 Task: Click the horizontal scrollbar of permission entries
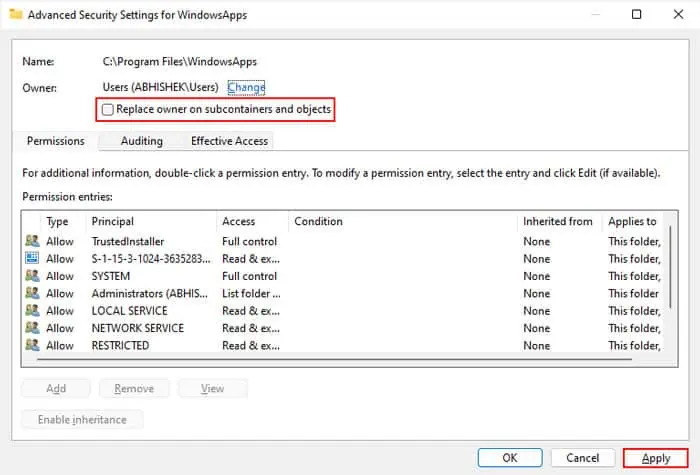(335, 359)
